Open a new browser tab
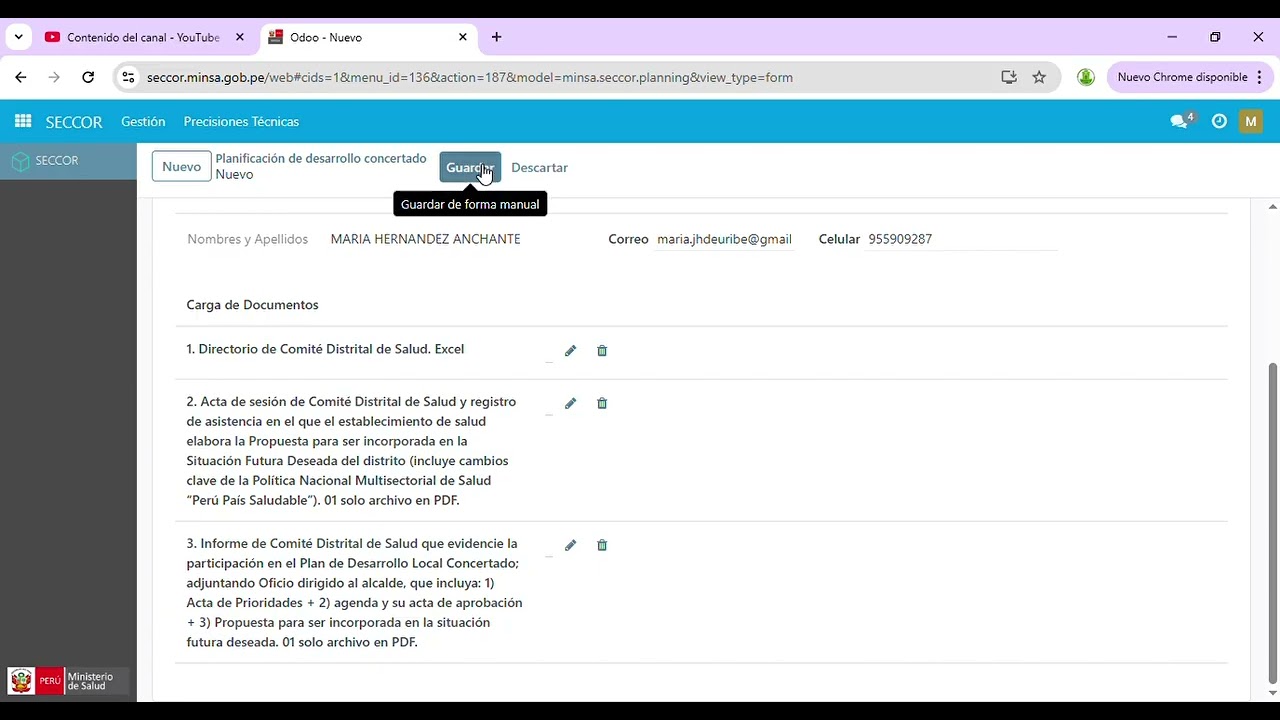1280x720 pixels. (x=497, y=37)
